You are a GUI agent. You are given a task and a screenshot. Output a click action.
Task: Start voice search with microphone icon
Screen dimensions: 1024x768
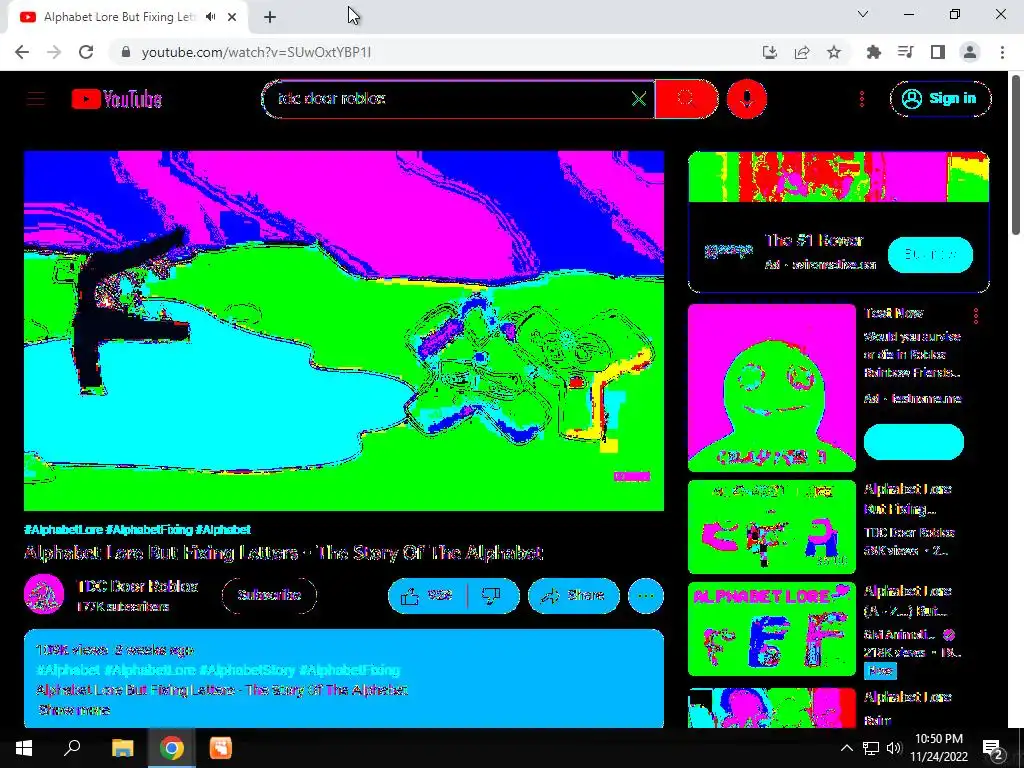[746, 99]
